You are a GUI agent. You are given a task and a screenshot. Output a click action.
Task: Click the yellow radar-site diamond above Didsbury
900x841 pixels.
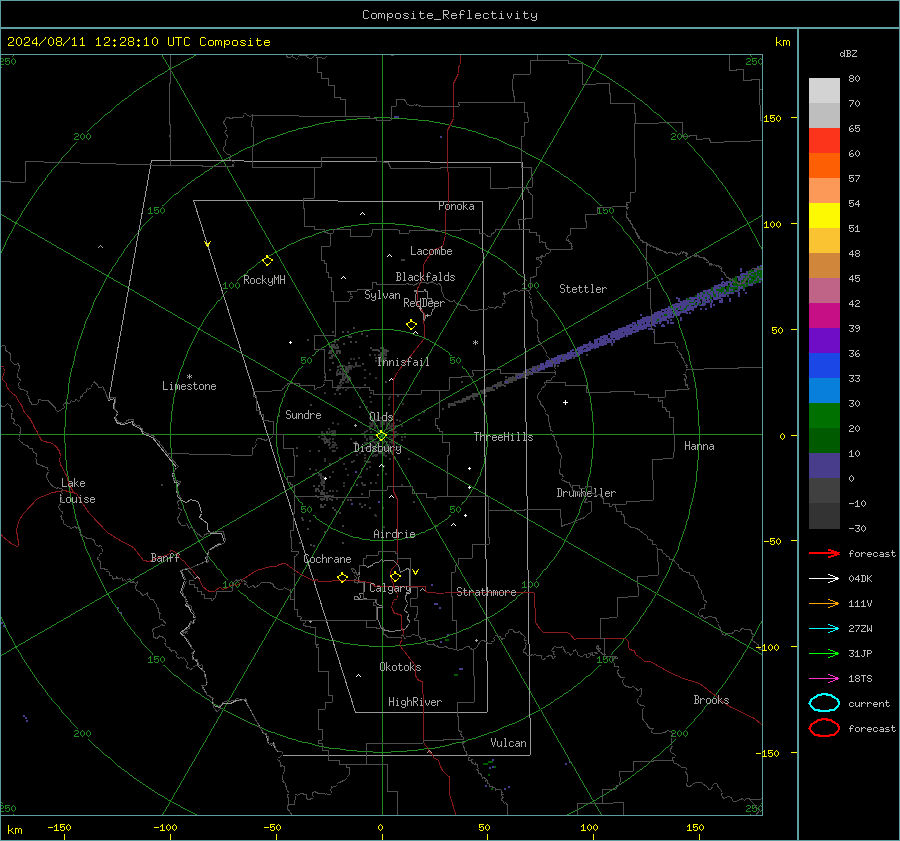(x=381, y=436)
